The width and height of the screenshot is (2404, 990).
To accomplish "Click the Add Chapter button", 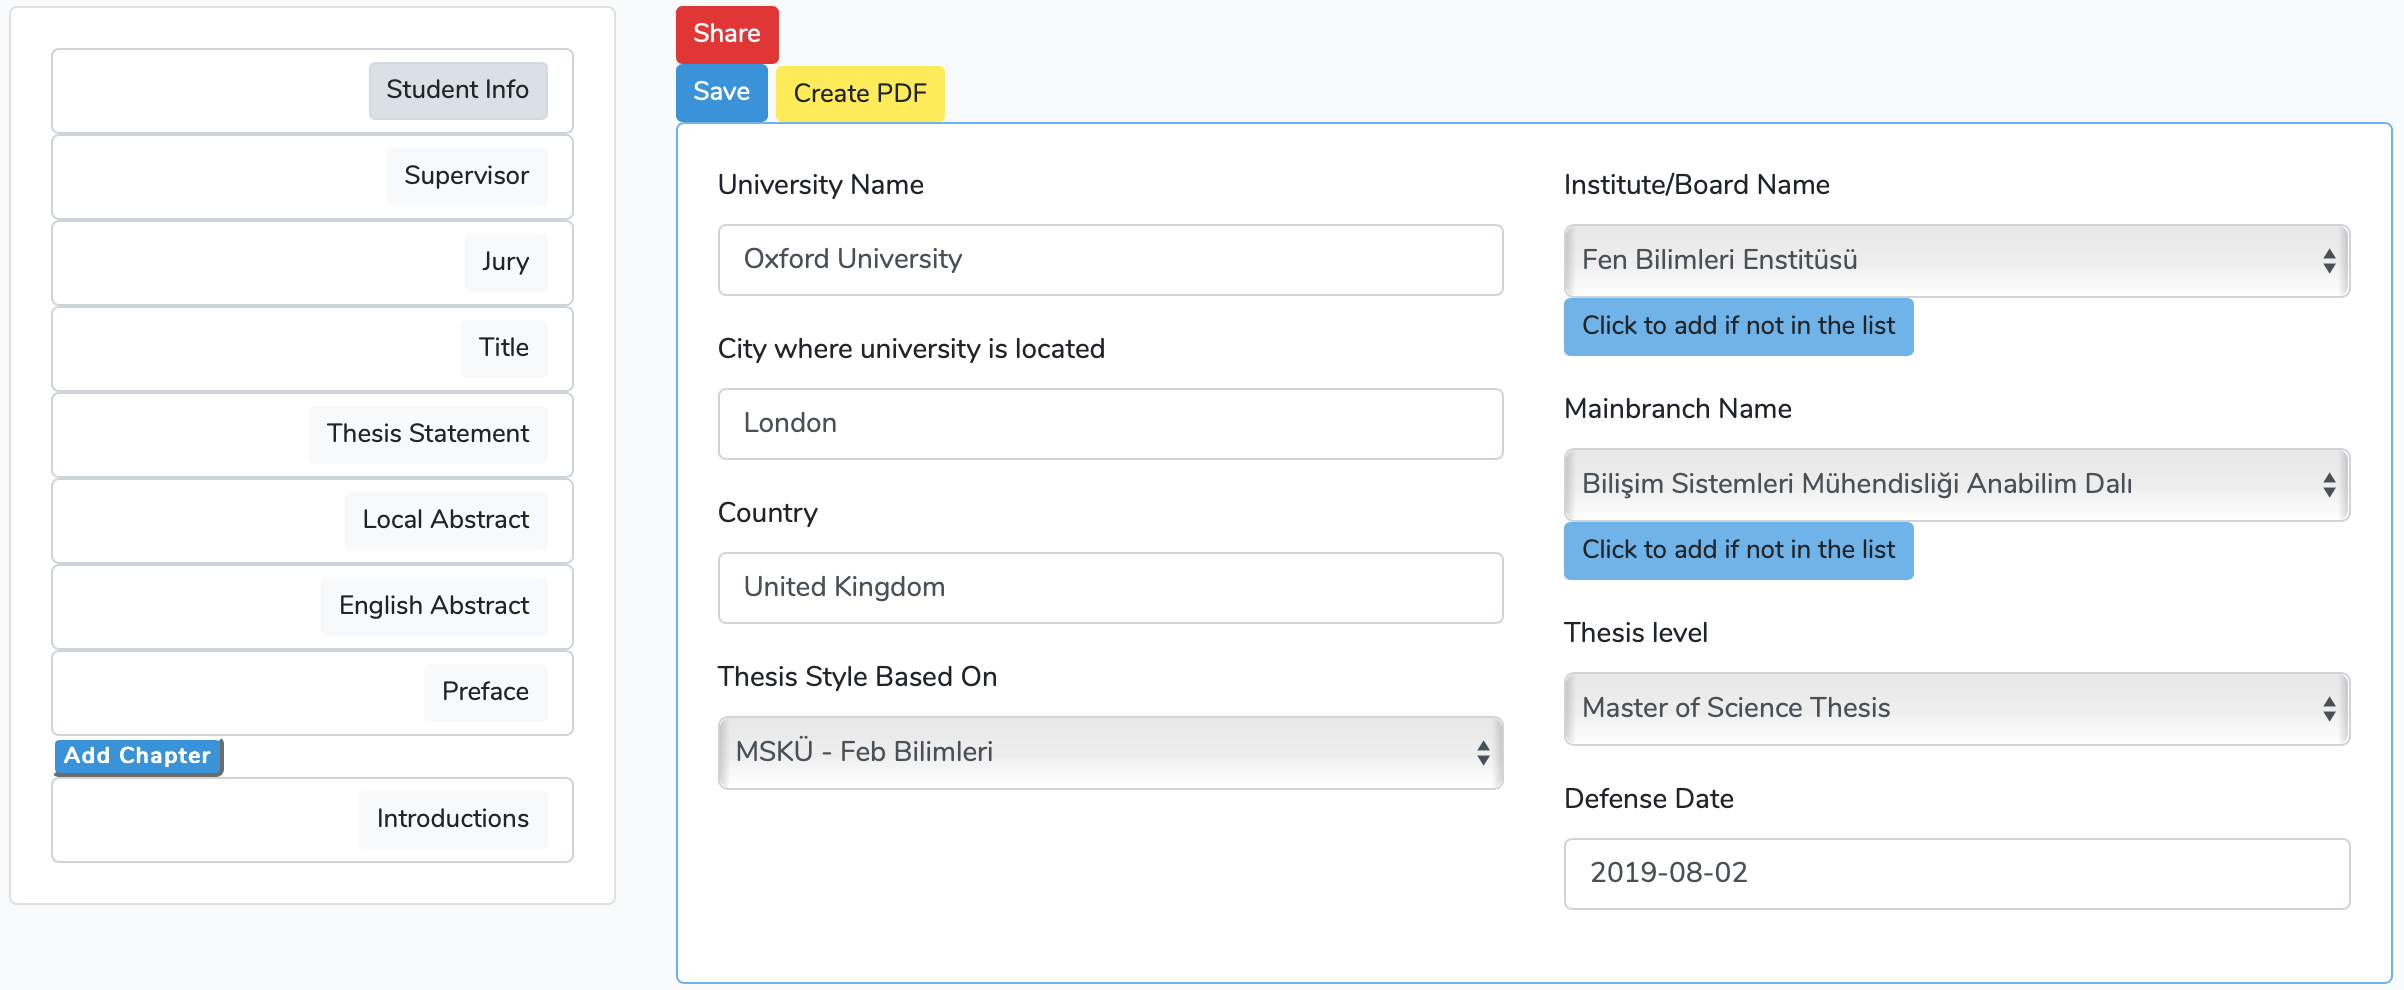I will coord(138,756).
